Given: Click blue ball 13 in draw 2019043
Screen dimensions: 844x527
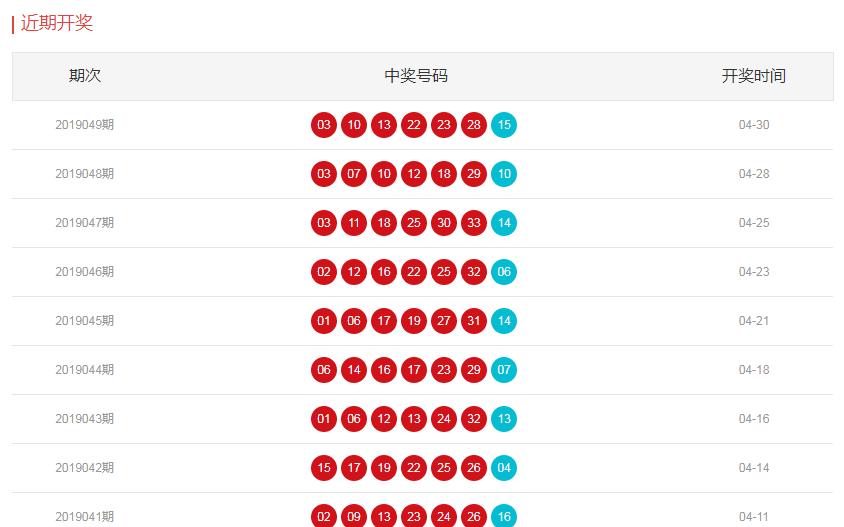Looking at the screenshot, I should point(504,419).
